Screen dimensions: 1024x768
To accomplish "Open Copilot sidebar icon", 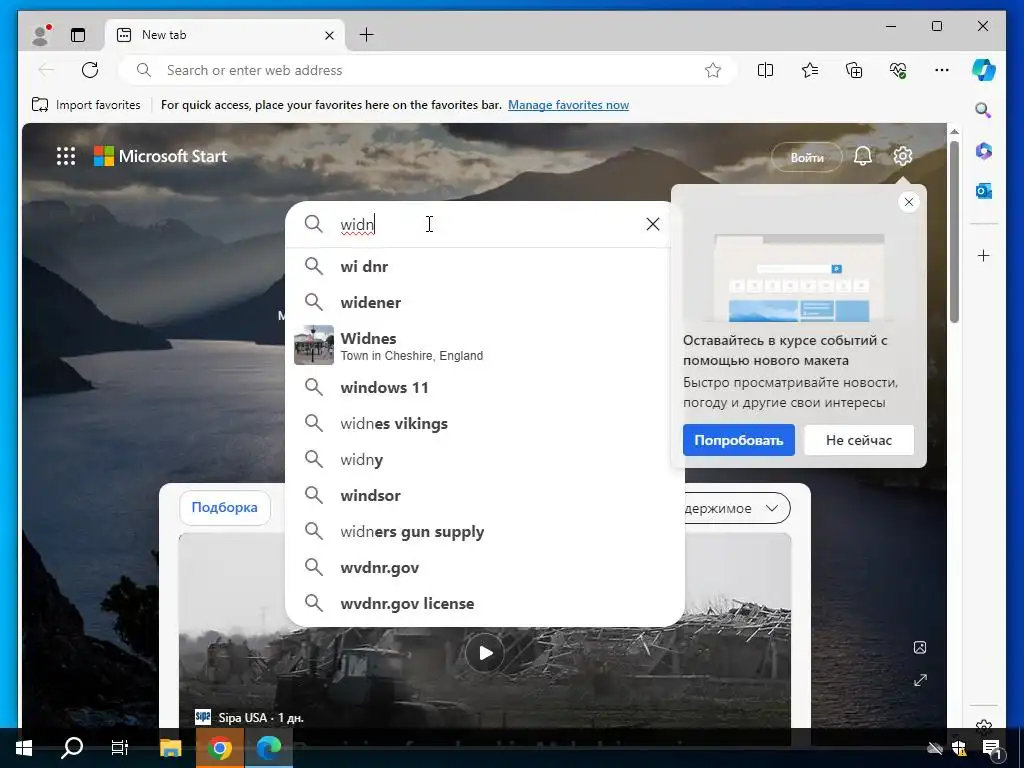I will tap(984, 70).
